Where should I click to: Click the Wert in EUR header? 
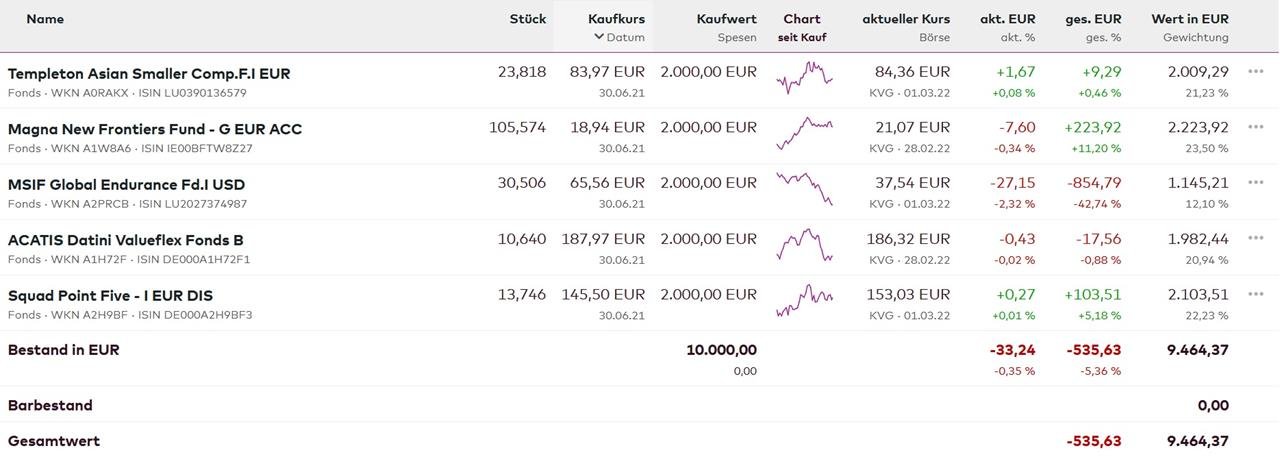click(1189, 19)
